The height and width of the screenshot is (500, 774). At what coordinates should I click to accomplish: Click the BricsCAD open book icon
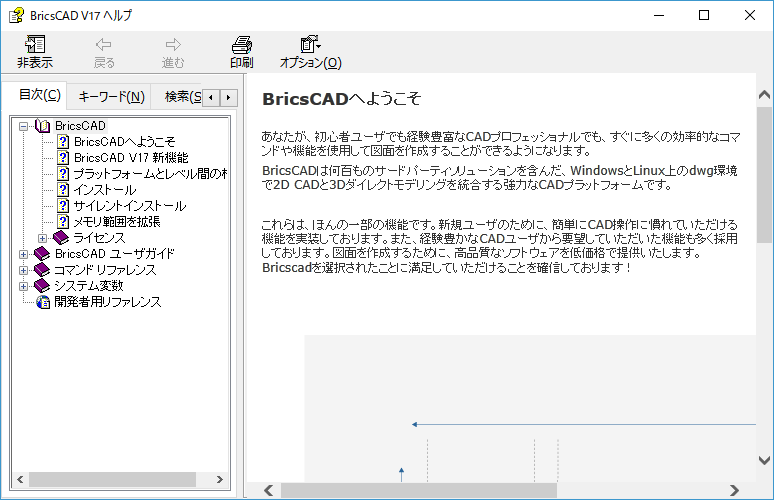tap(43, 126)
